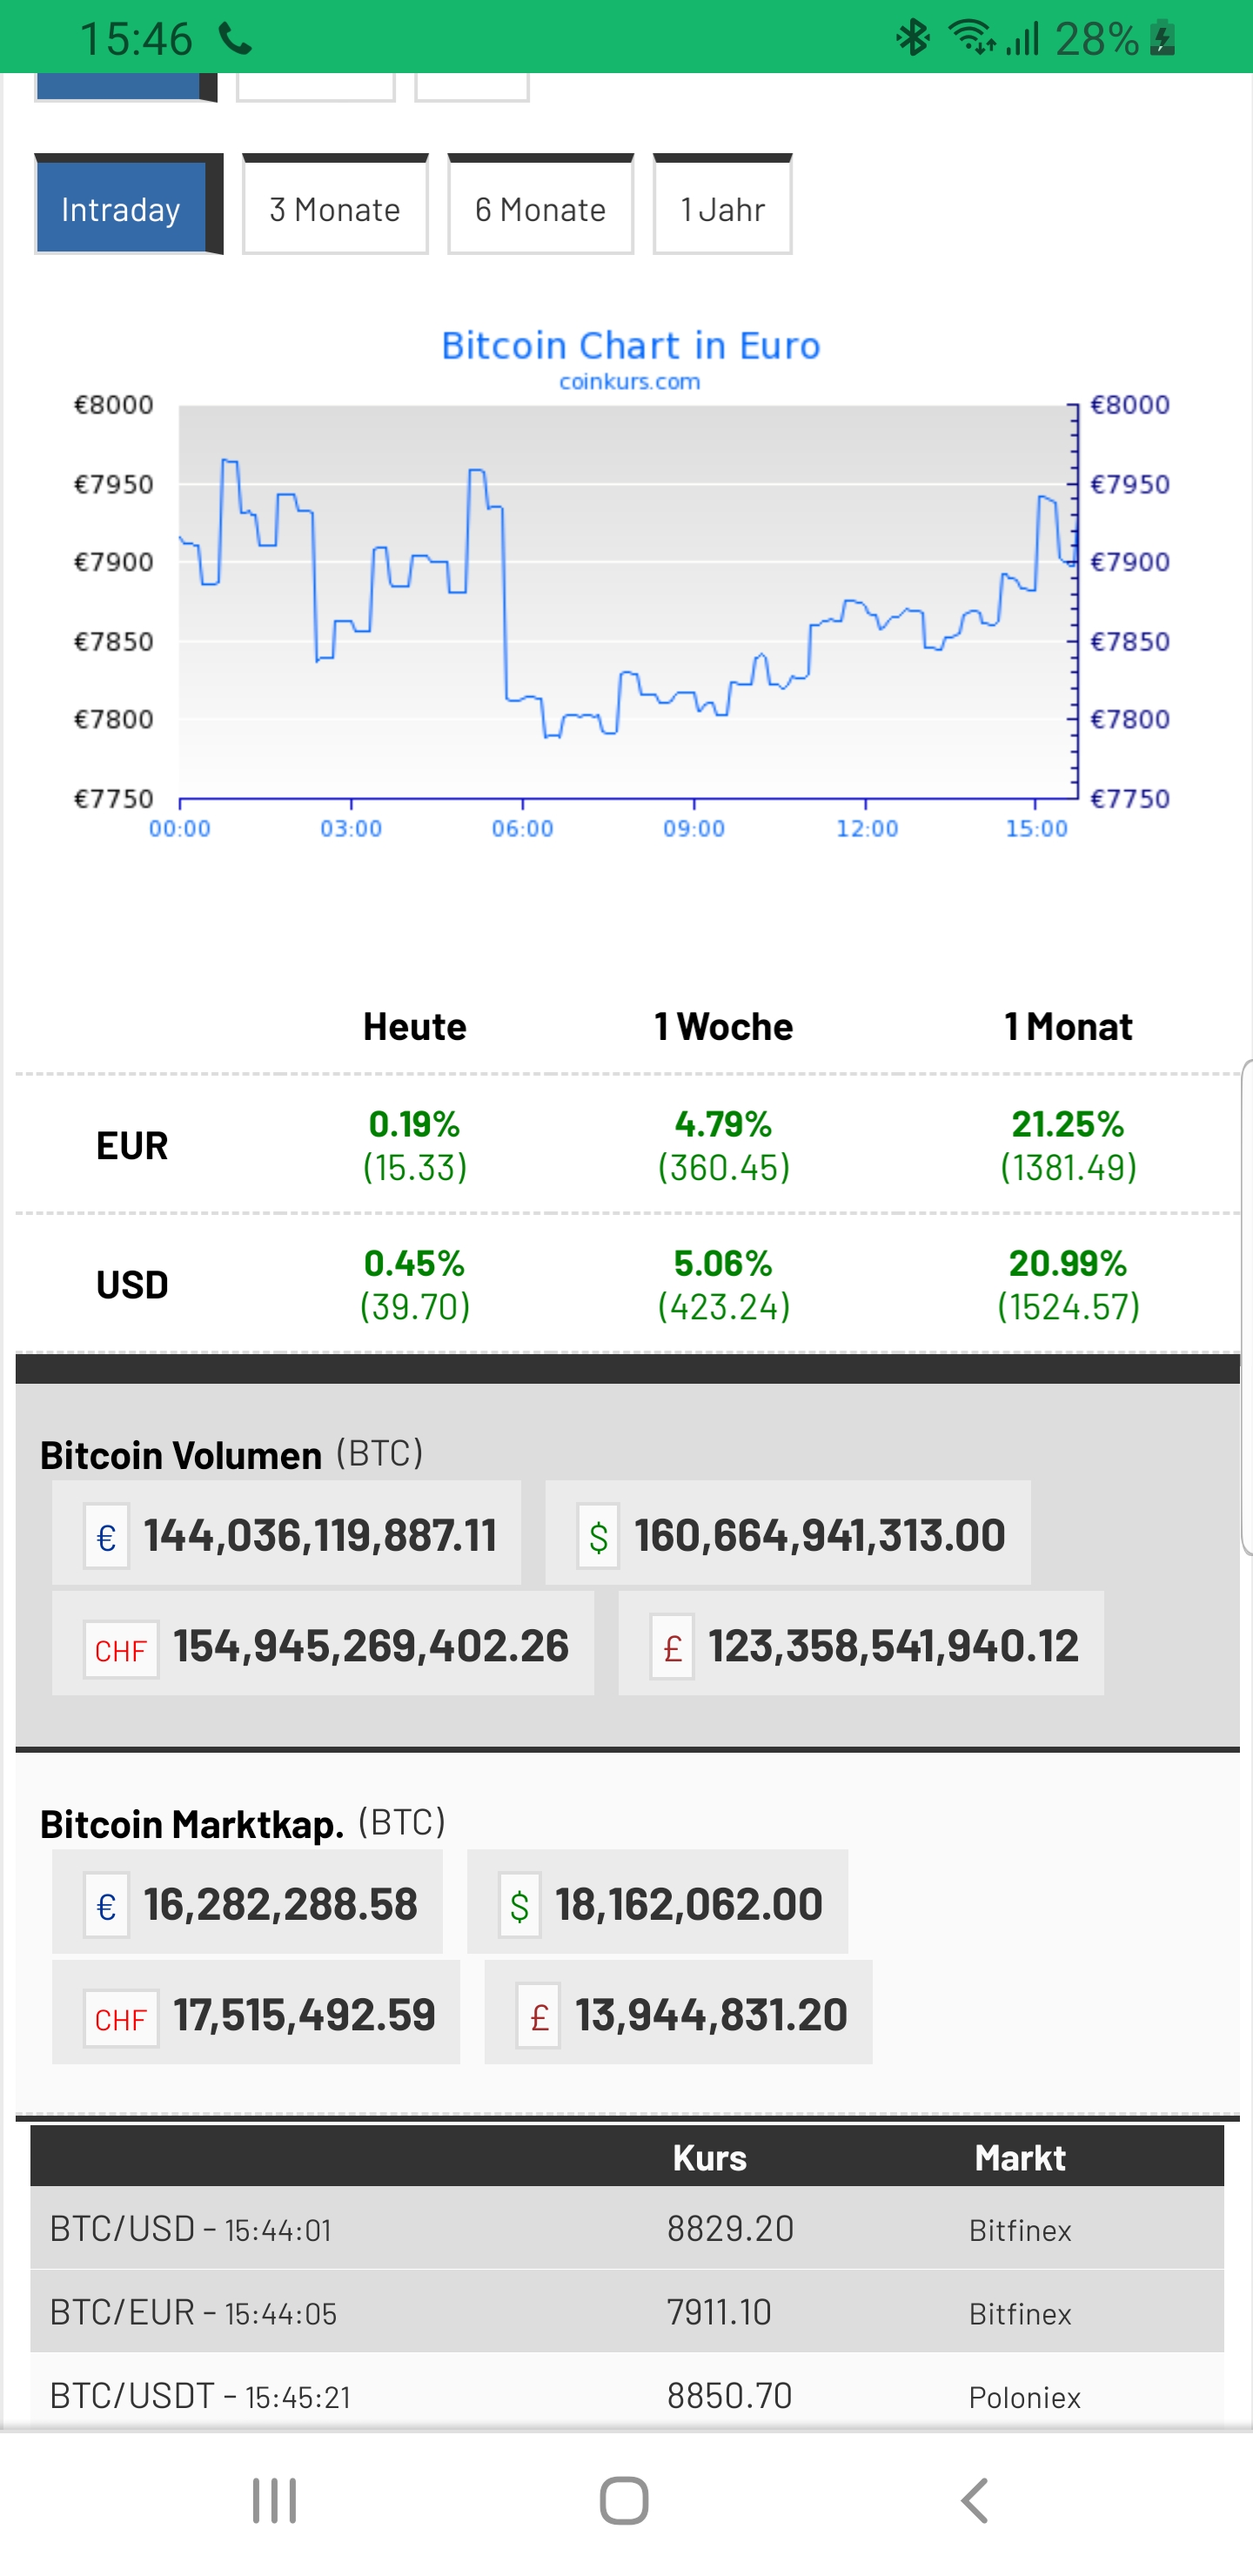This screenshot has width=1253, height=2576.
Task: Select the Intraday chart tab
Action: point(121,209)
